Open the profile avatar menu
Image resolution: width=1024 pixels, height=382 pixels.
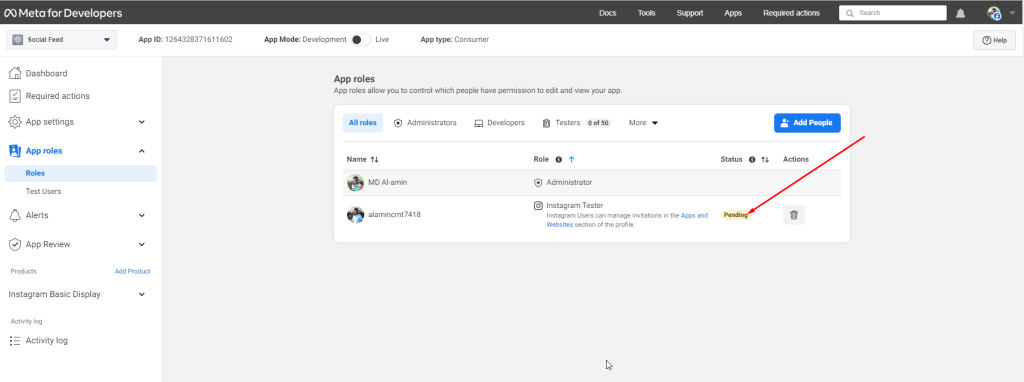click(994, 13)
